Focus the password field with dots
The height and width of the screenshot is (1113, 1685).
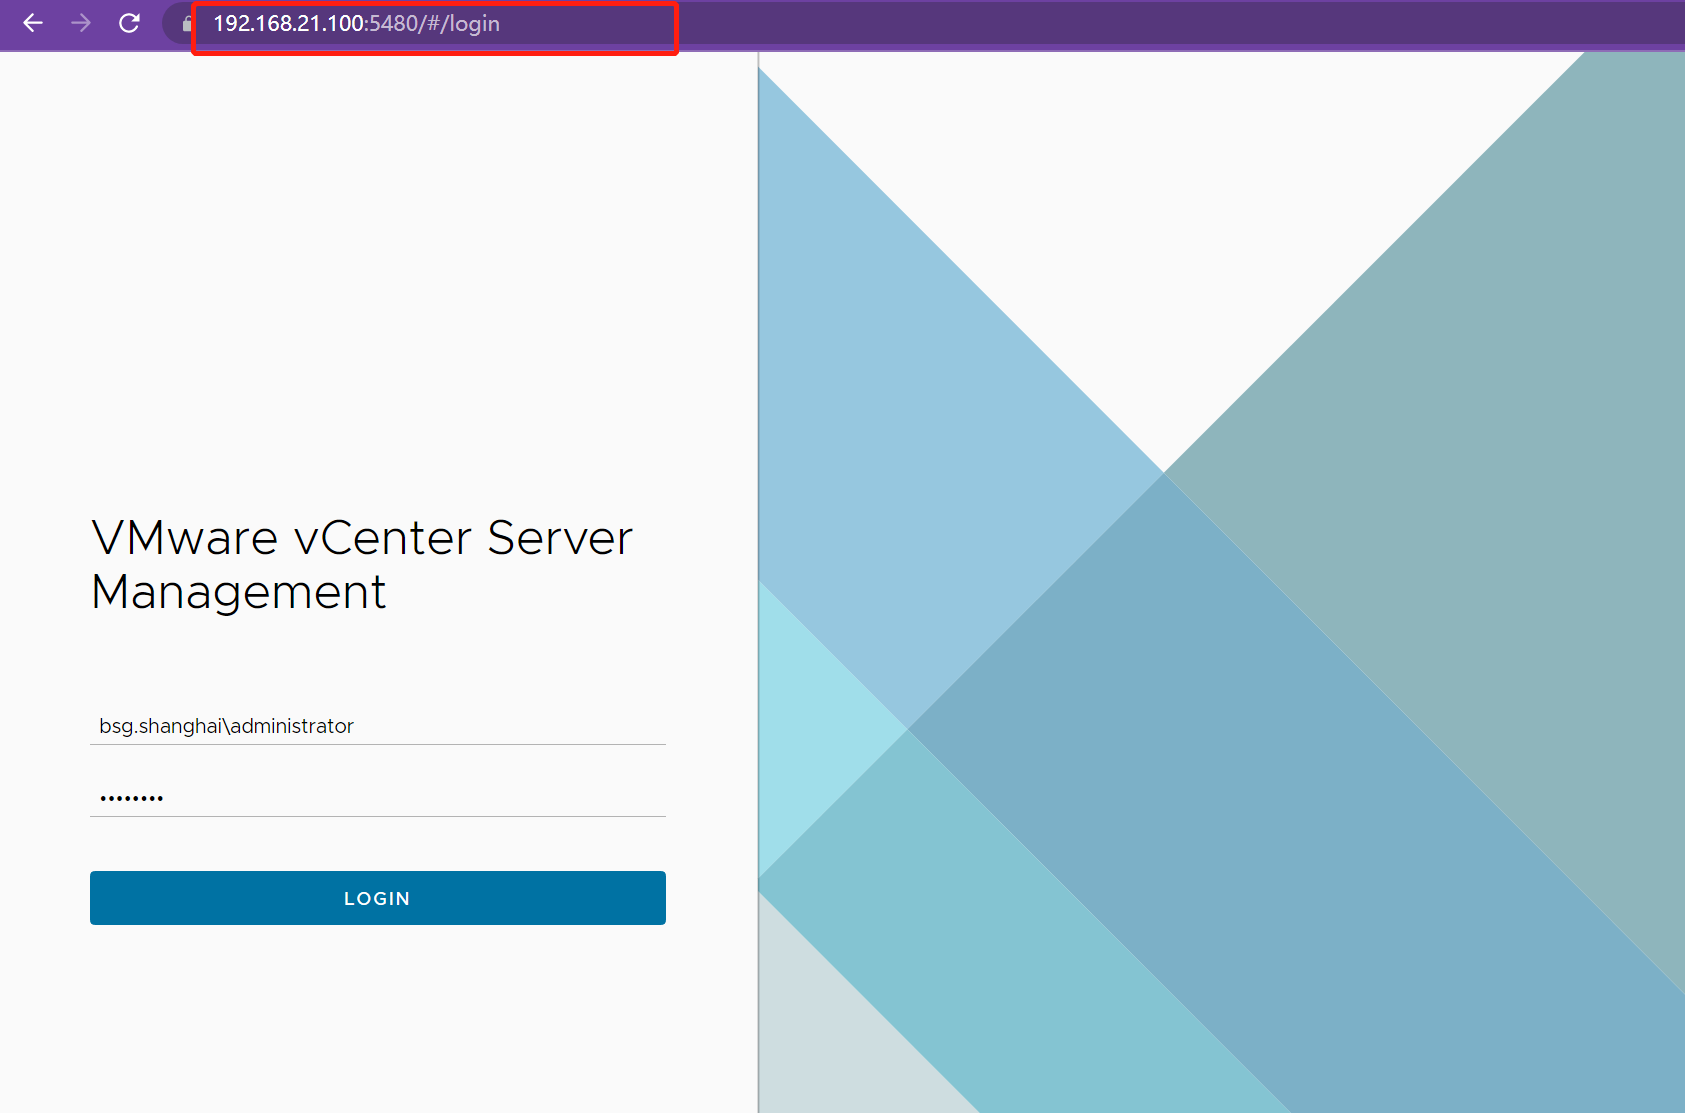[x=378, y=798]
